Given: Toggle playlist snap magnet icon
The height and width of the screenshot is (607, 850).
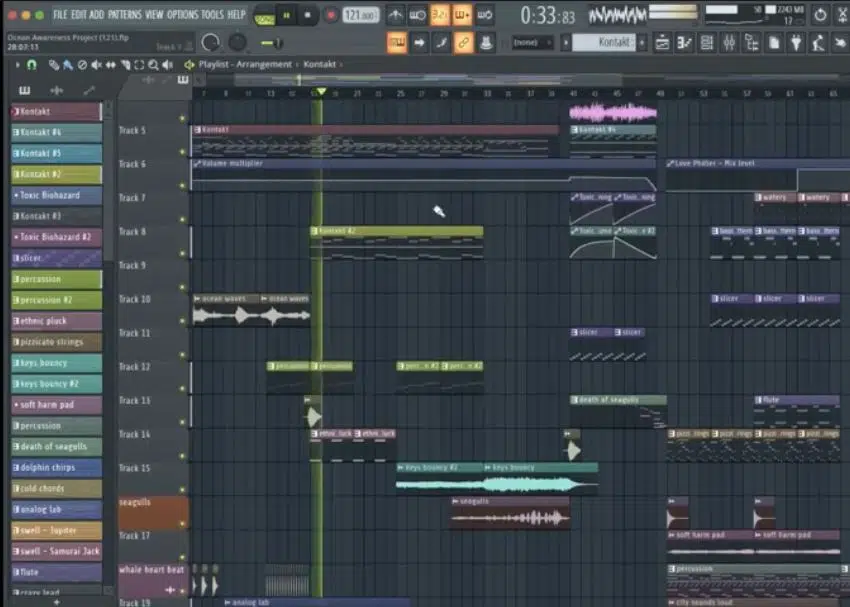Looking at the screenshot, I should pos(31,65).
